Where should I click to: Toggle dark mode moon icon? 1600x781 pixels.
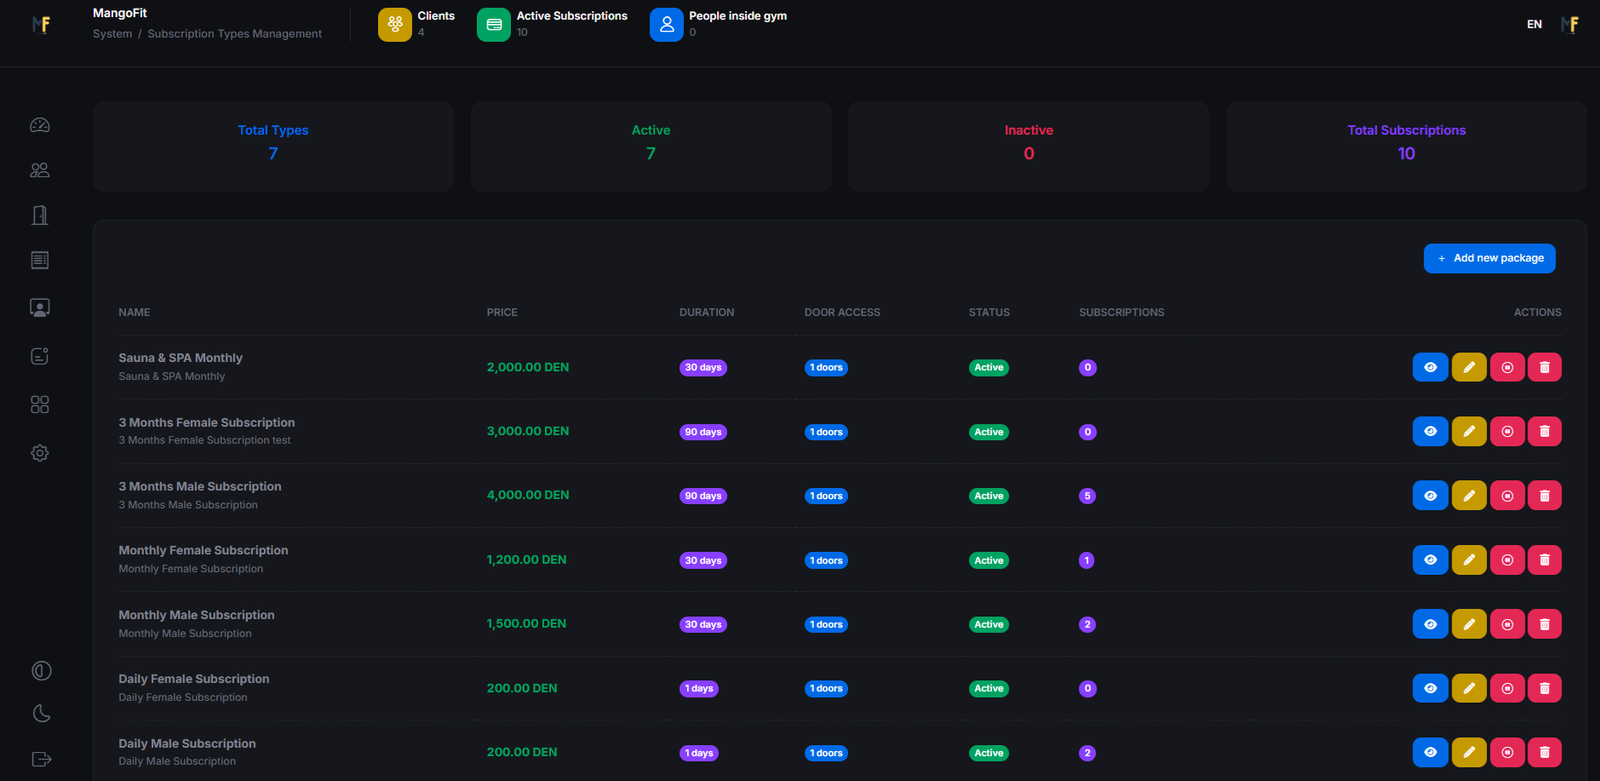[41, 714]
